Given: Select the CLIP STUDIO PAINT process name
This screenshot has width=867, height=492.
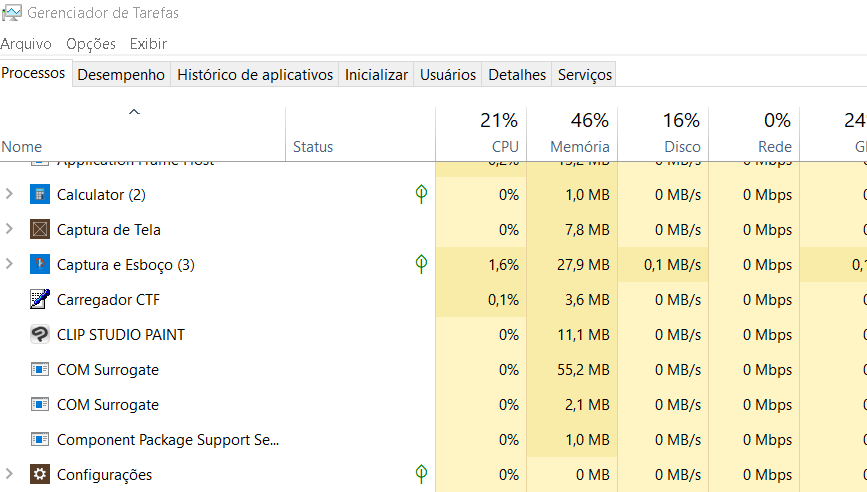Looking at the screenshot, I should pyautogui.click(x=121, y=334).
